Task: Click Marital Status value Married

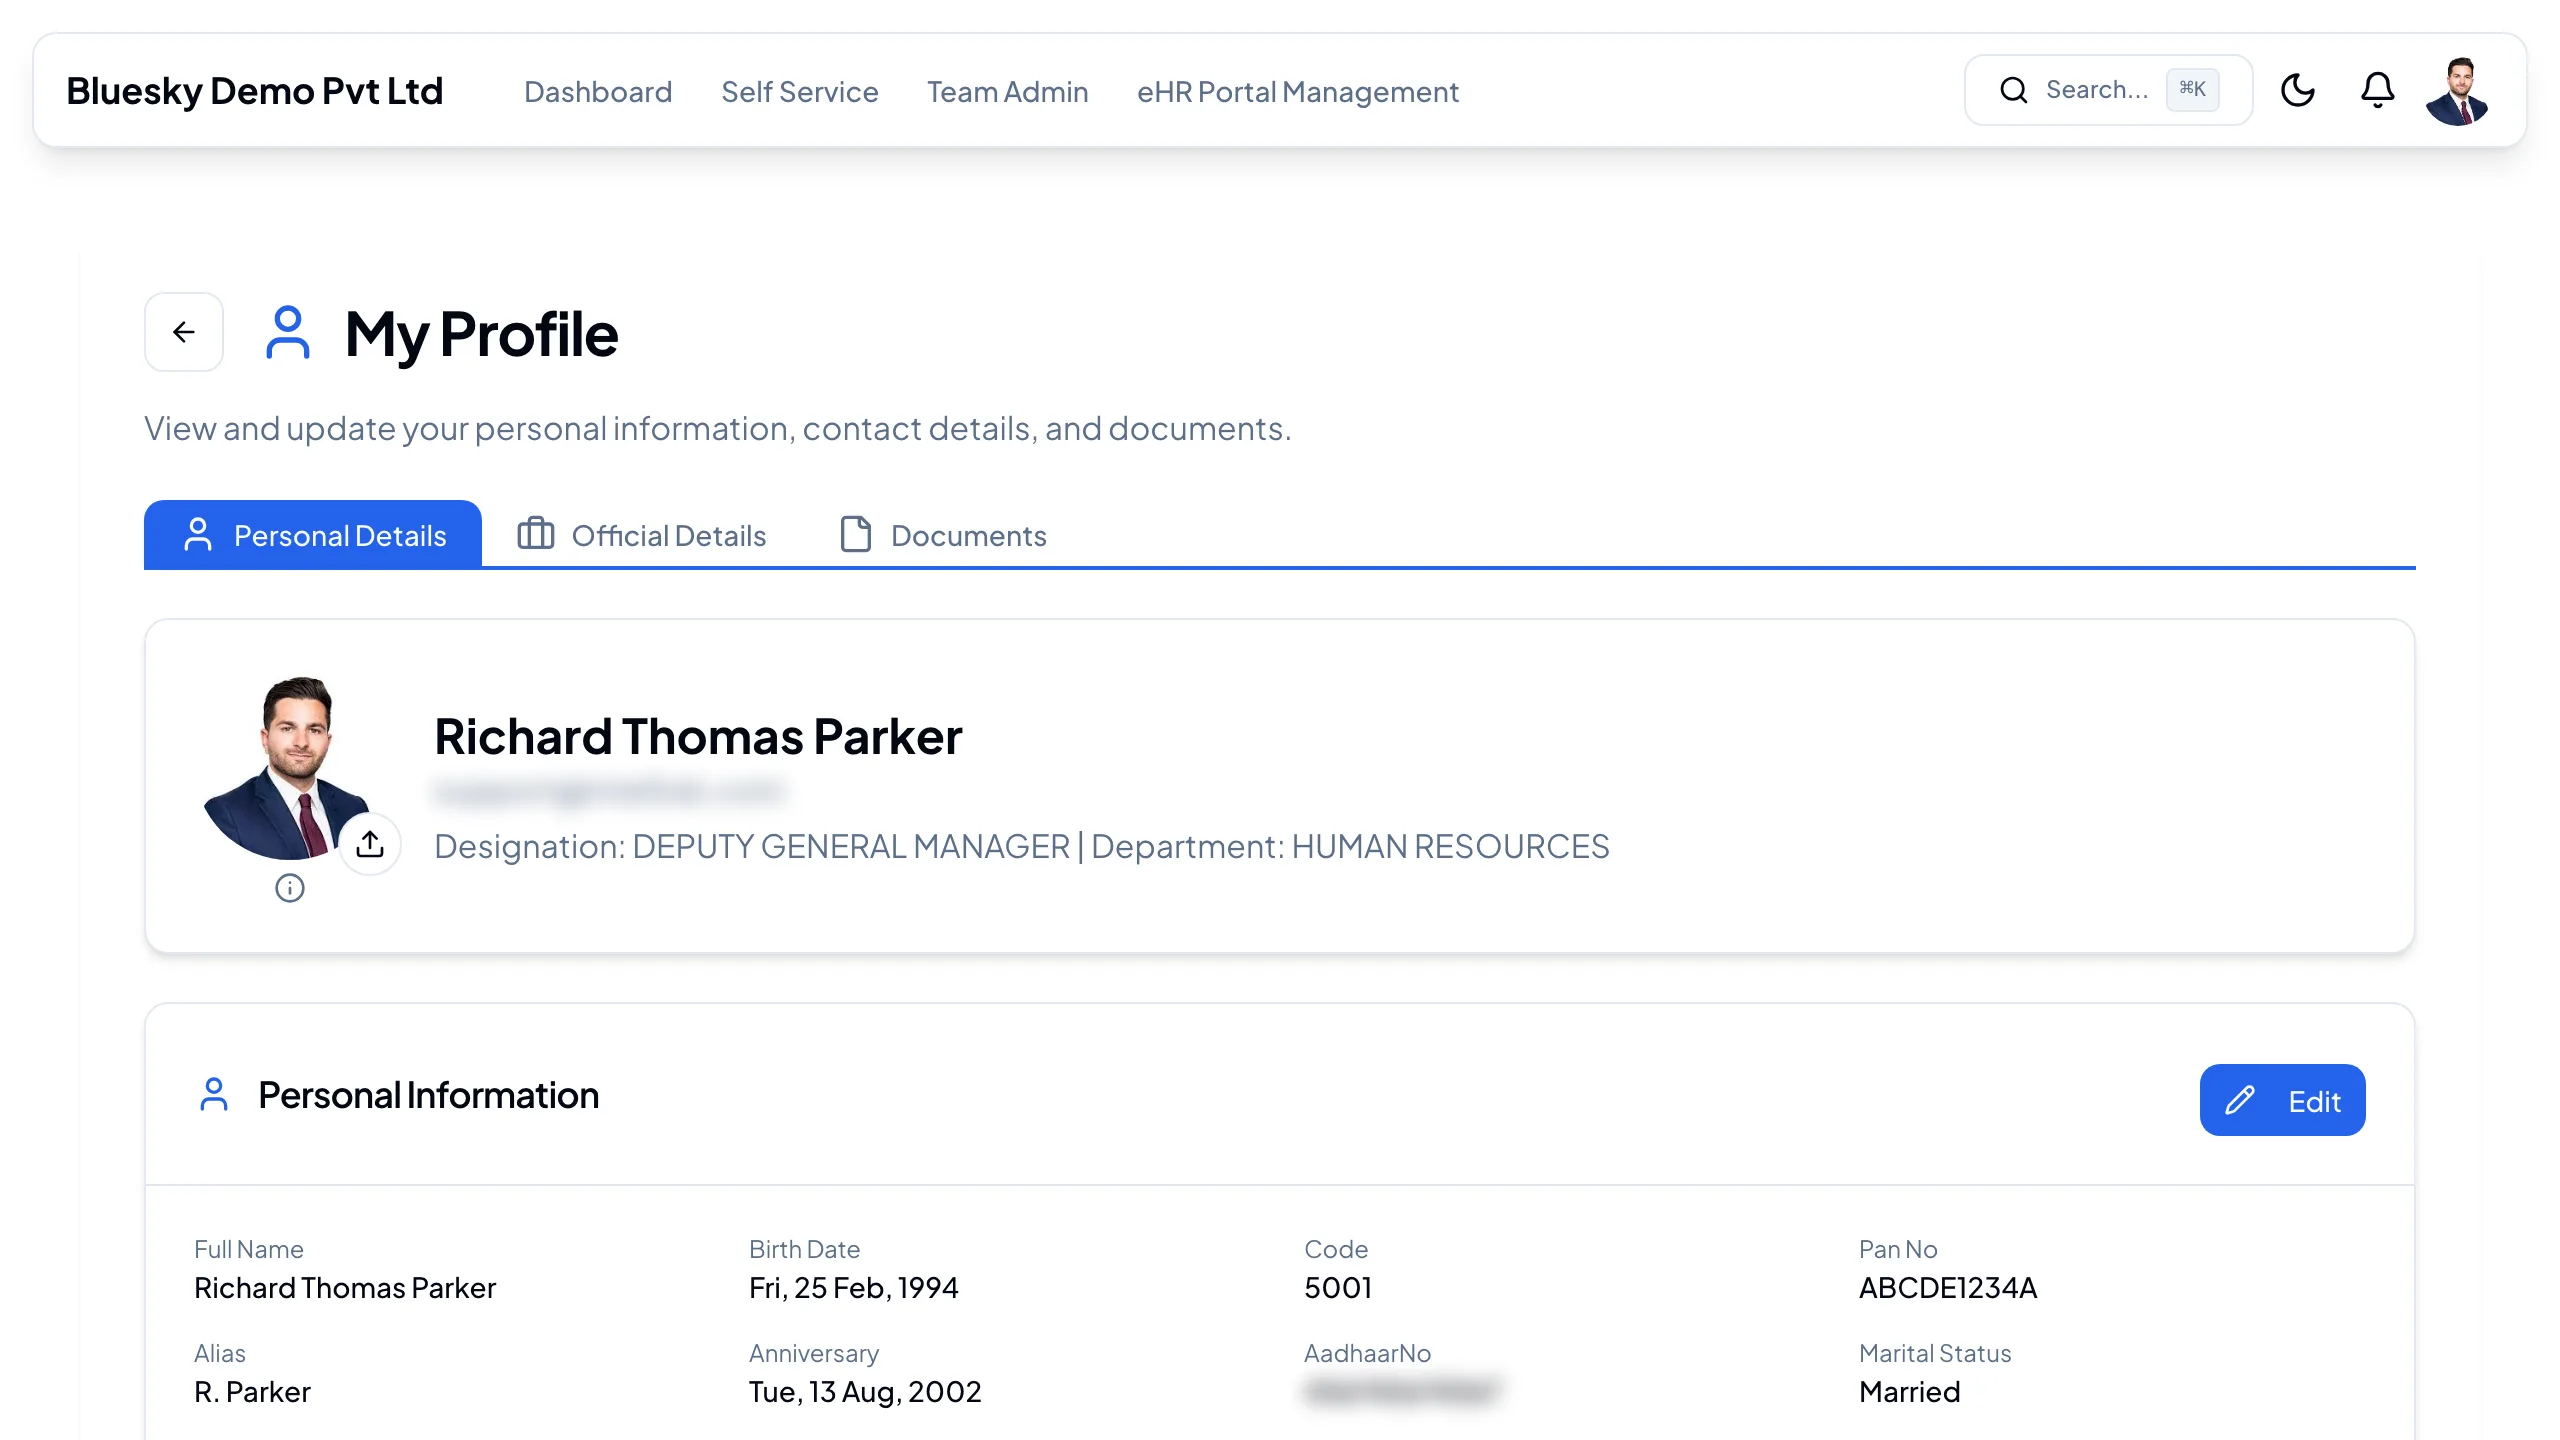Action: click(x=1909, y=1392)
